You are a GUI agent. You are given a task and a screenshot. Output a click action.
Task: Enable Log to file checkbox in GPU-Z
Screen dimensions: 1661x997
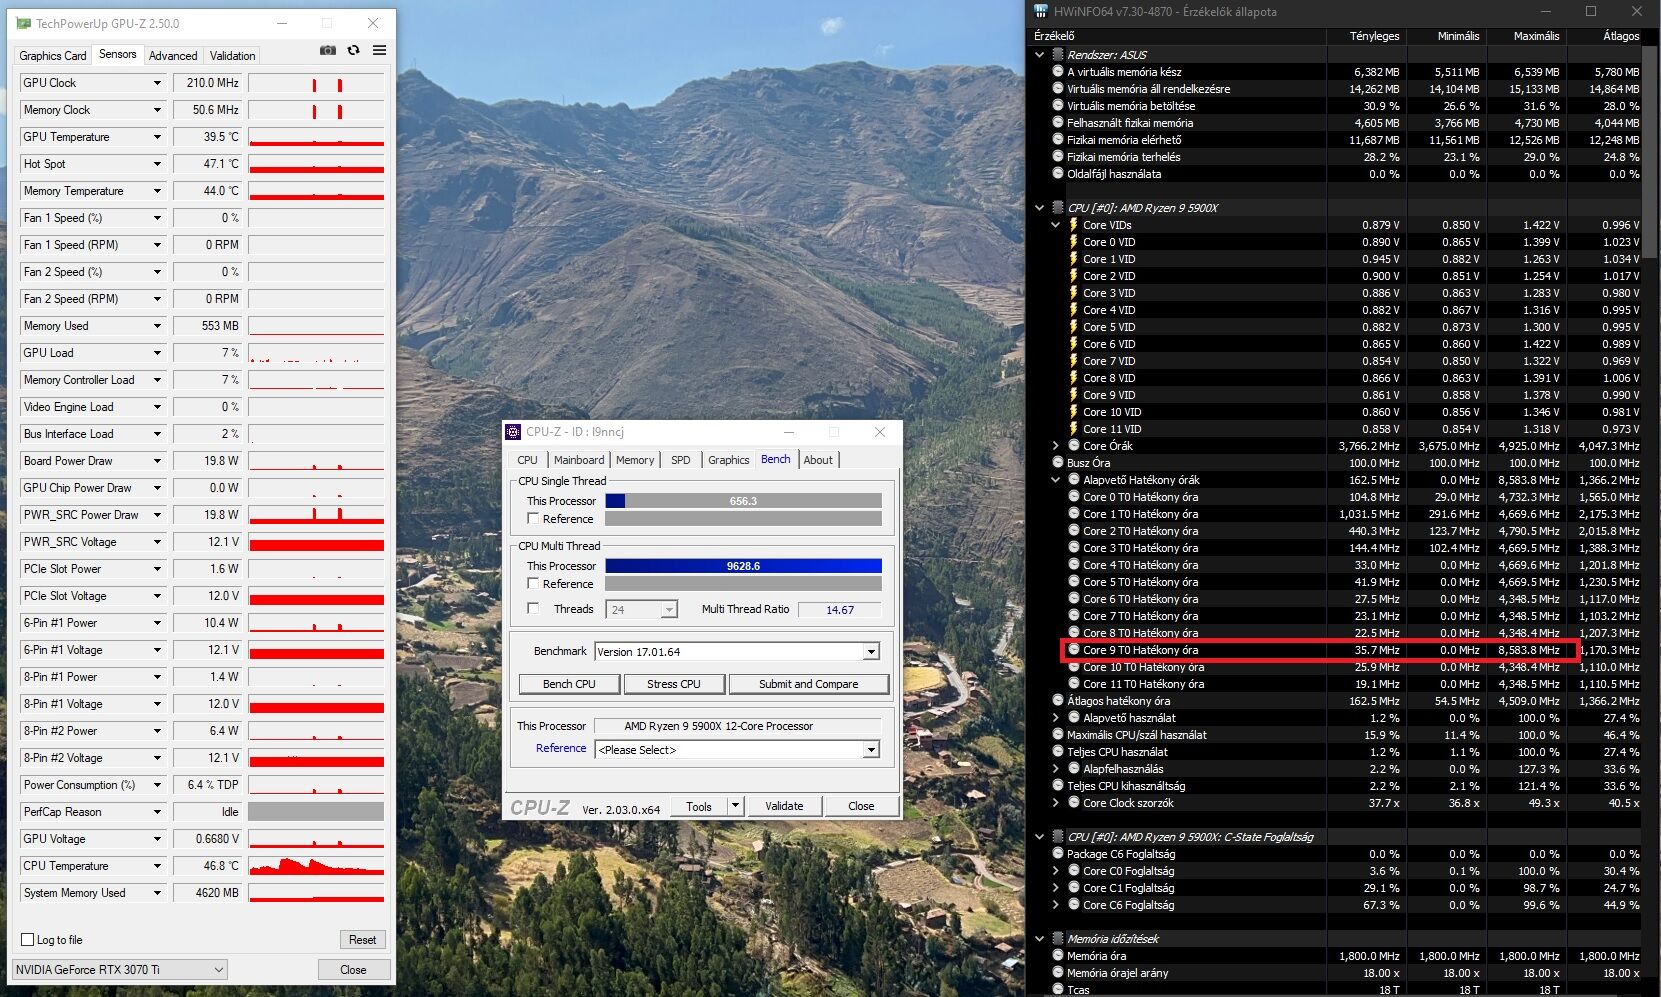(x=28, y=940)
